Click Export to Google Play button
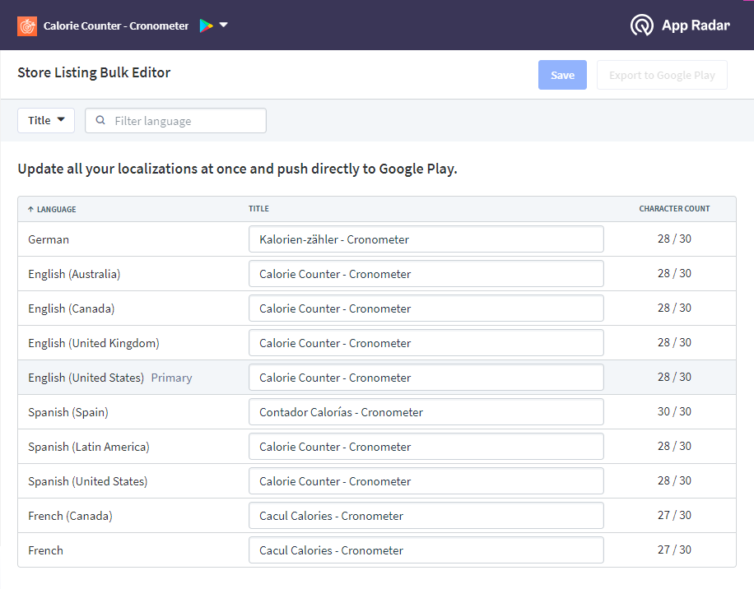The image size is (754, 589). [662, 75]
